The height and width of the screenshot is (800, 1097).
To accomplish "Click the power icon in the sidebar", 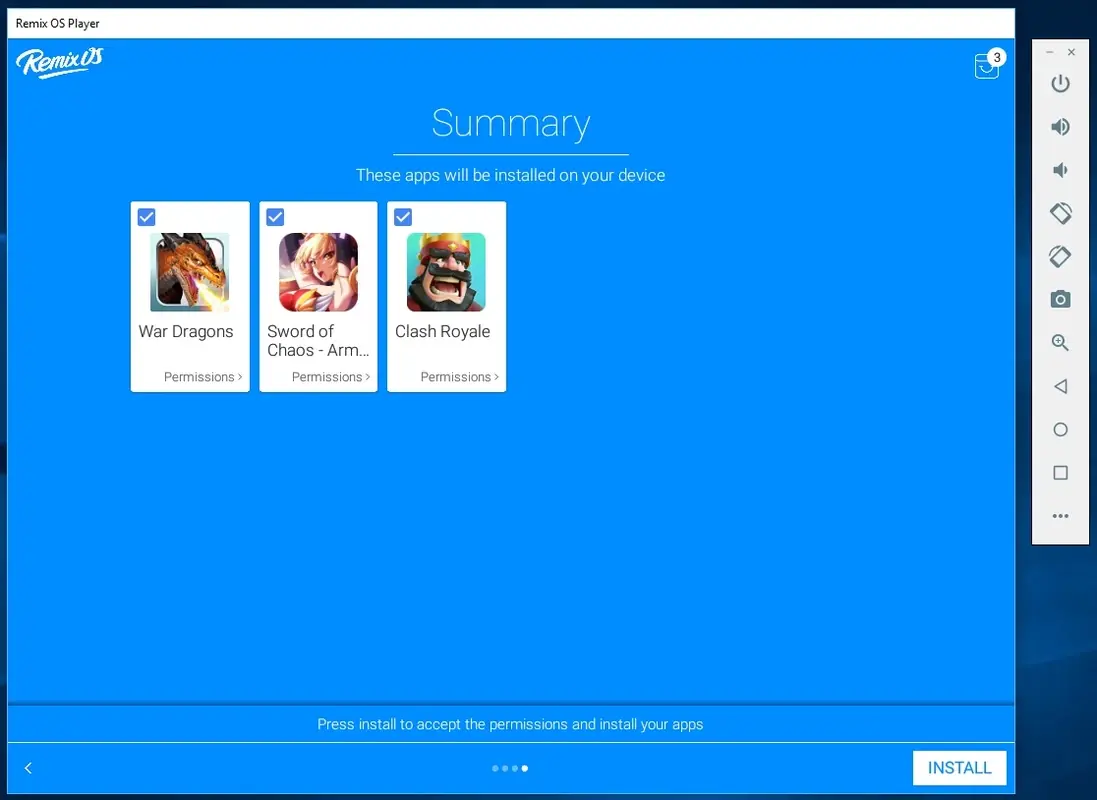I will pos(1060,84).
